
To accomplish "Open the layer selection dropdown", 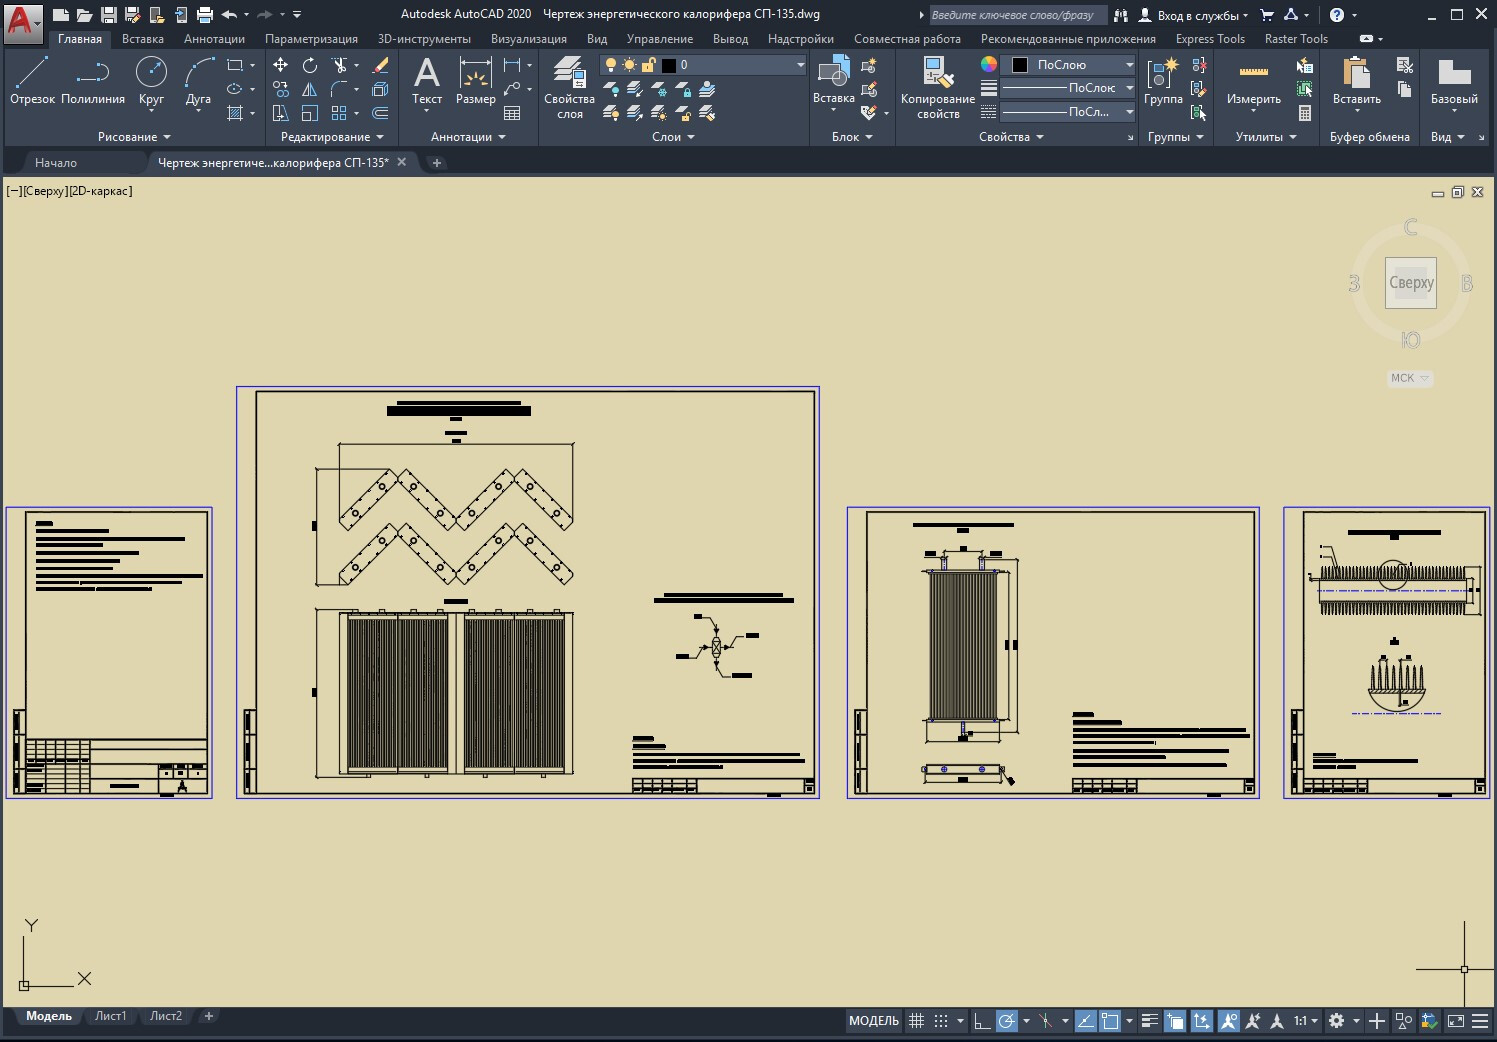I will [800, 65].
